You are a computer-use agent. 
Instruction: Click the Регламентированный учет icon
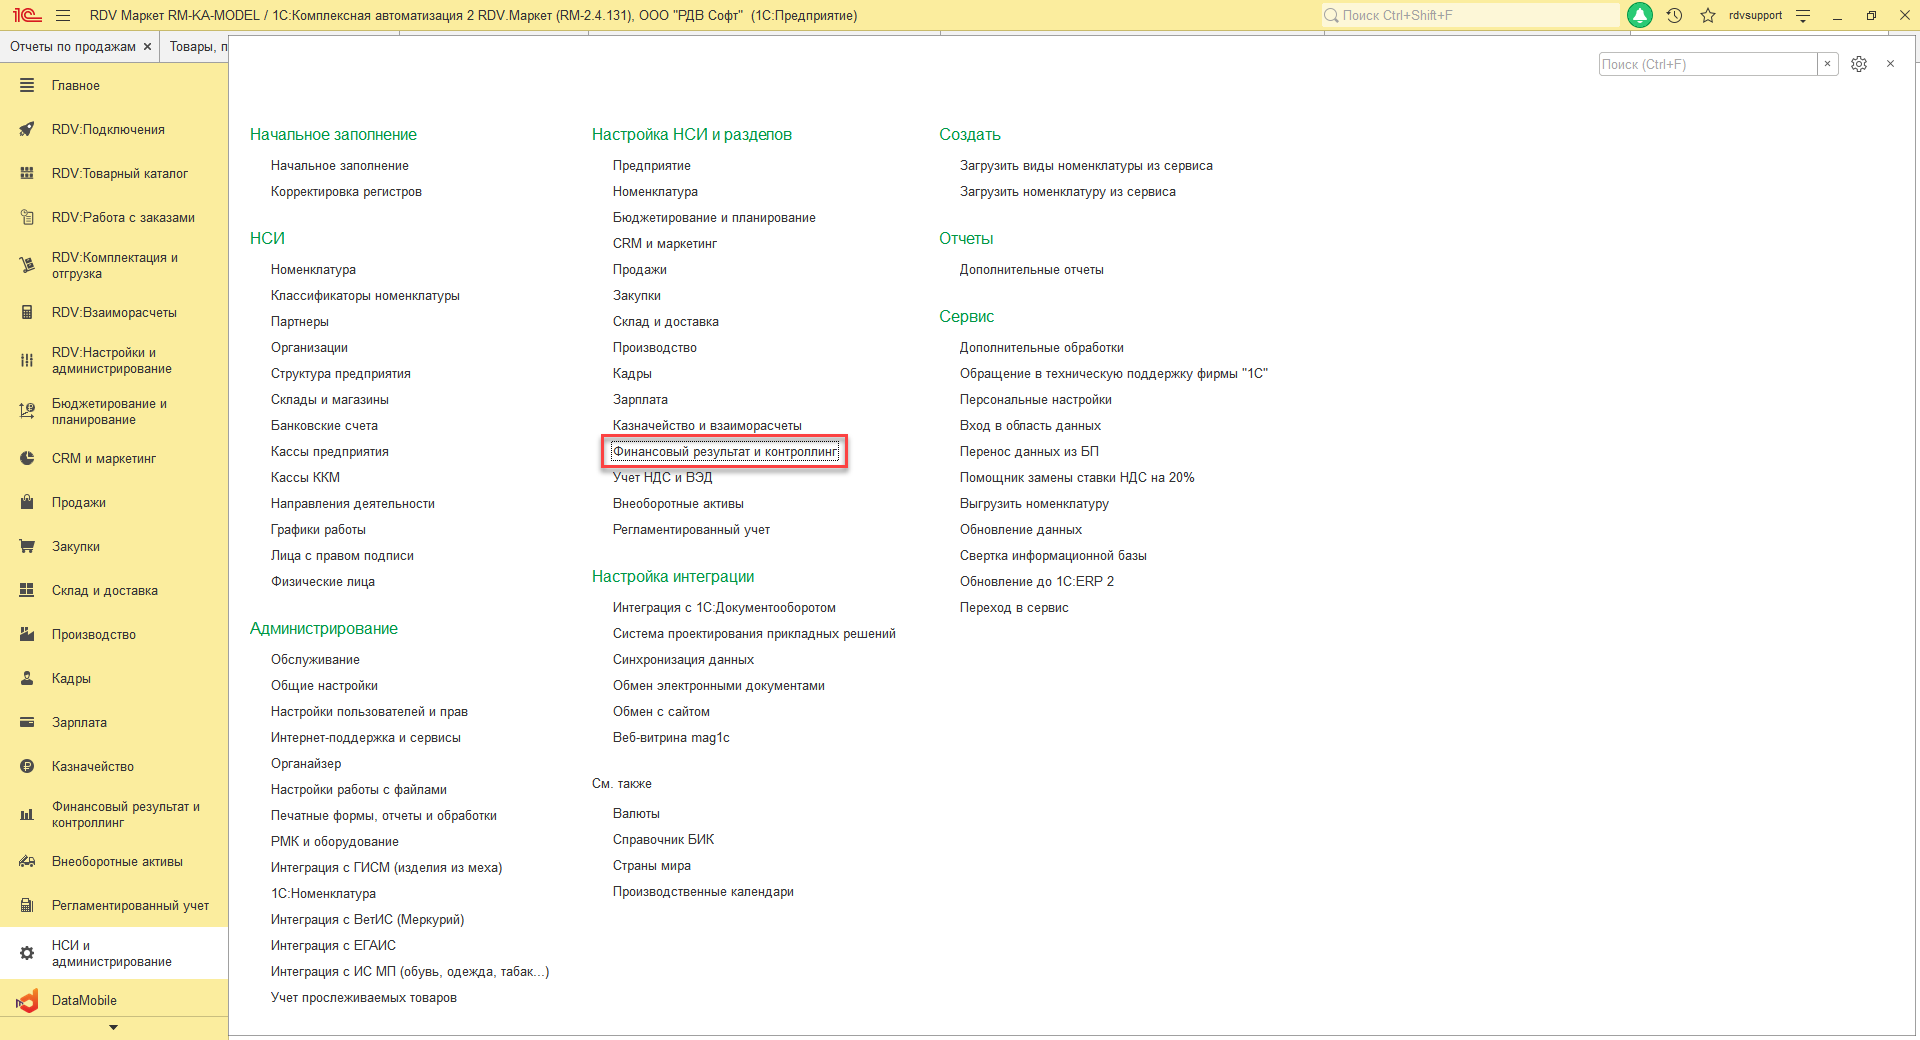[x=27, y=906]
